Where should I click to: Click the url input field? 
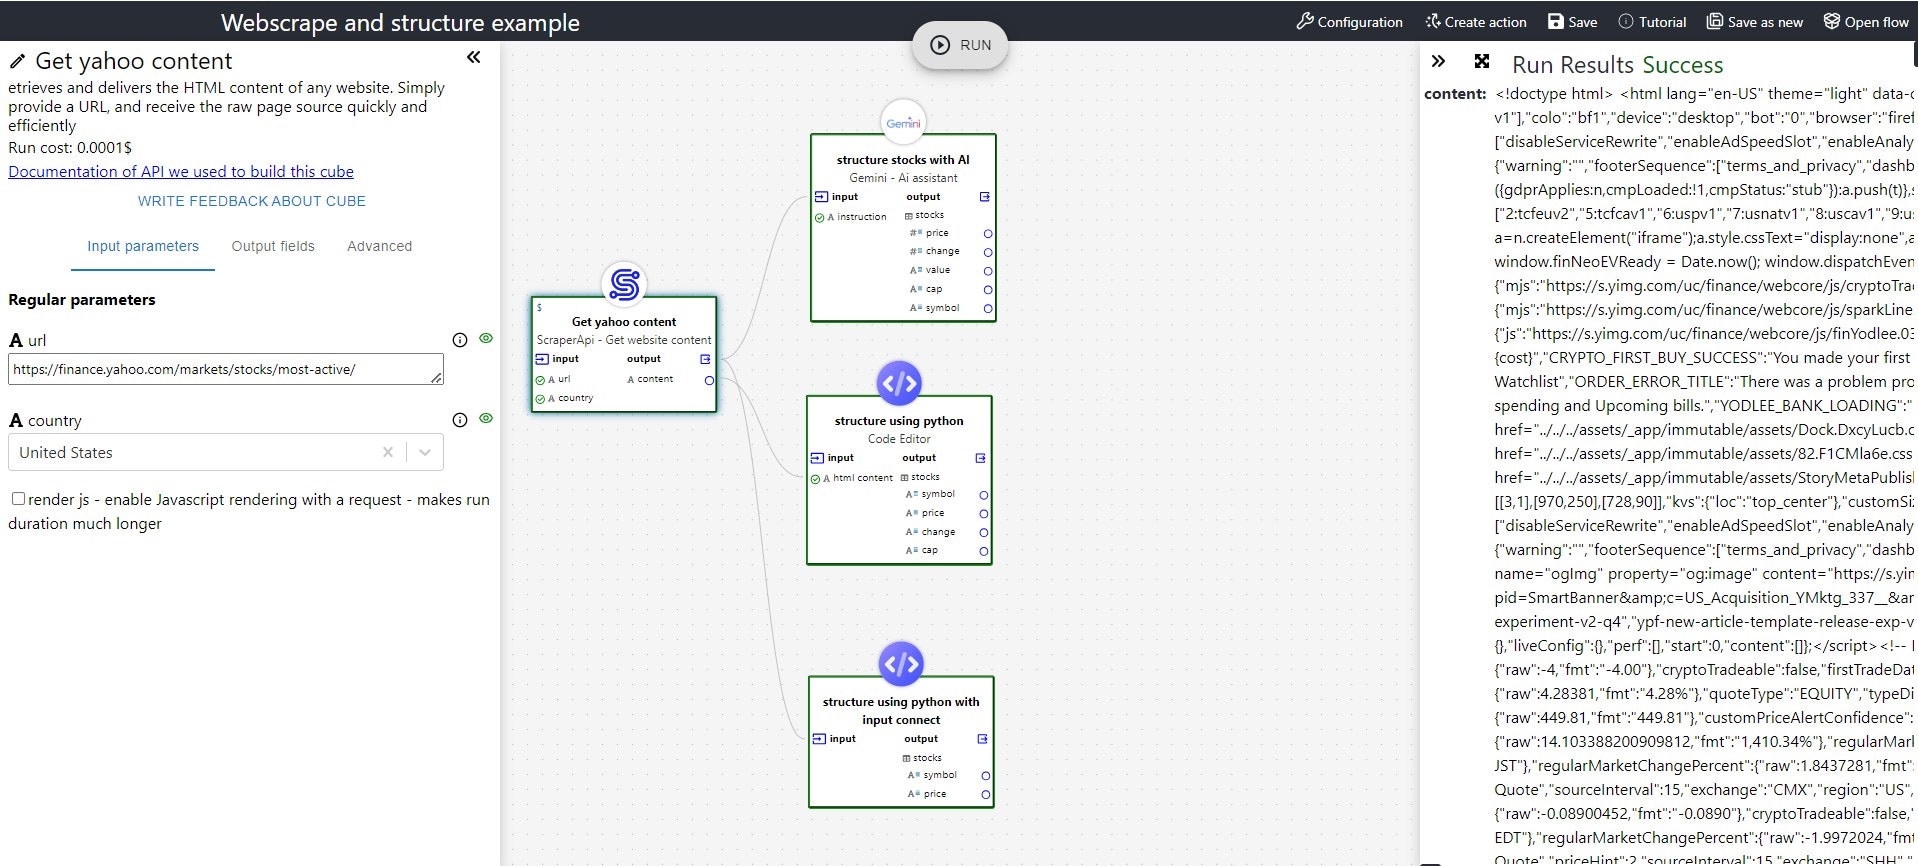point(226,369)
